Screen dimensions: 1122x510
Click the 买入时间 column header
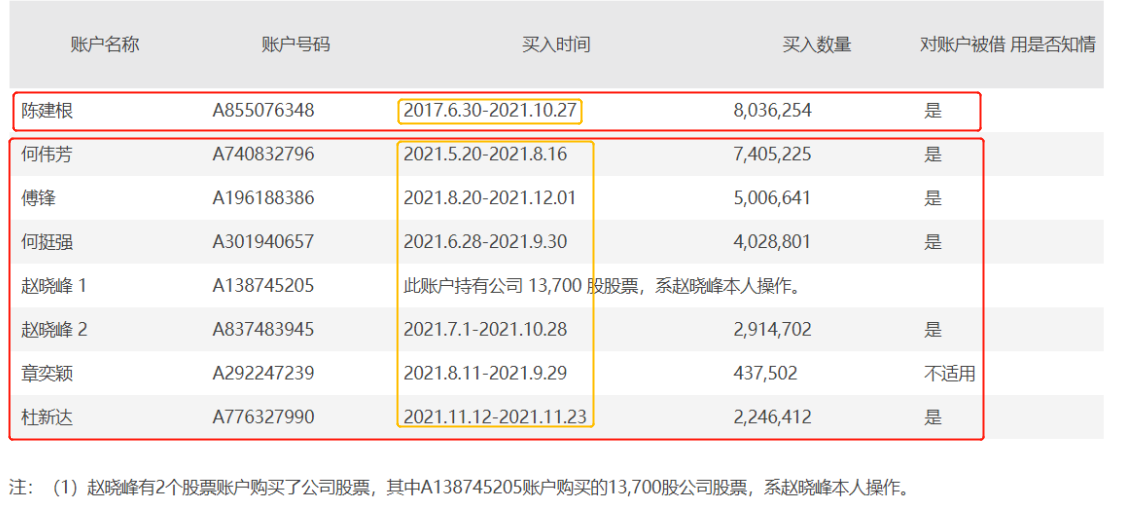point(556,44)
